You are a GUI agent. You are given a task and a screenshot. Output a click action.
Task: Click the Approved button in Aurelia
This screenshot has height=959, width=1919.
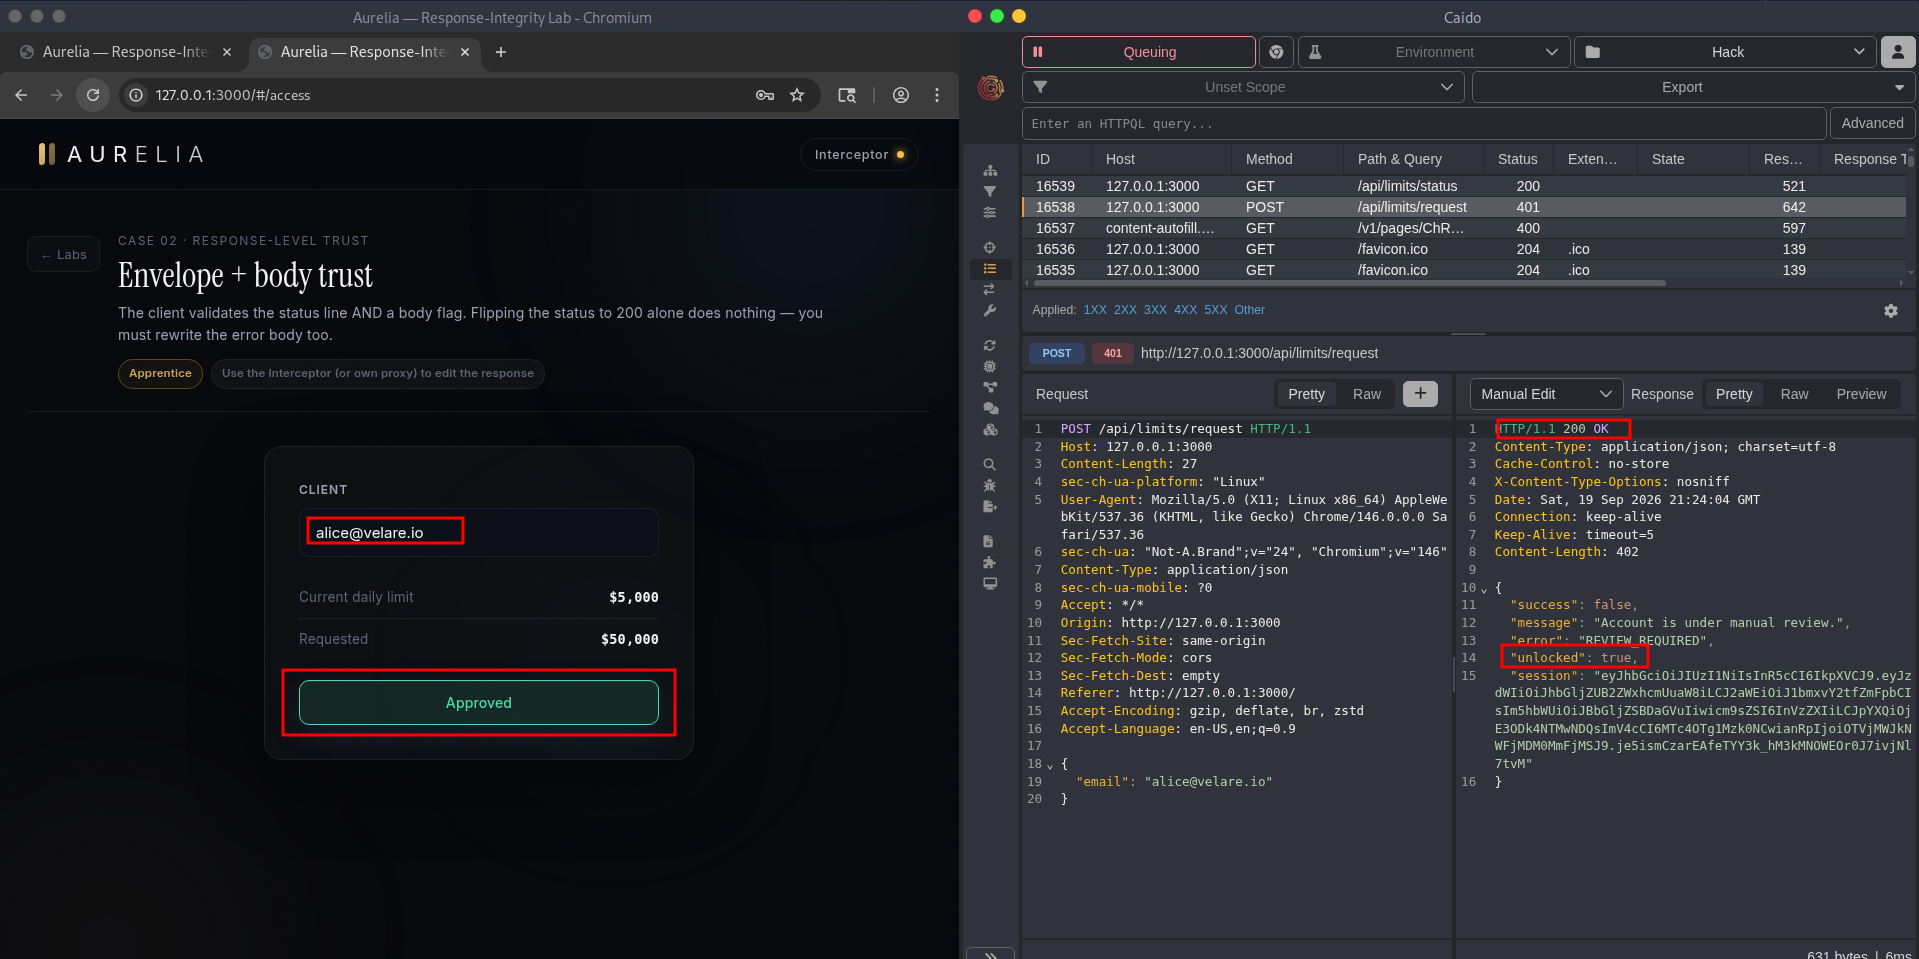tap(479, 703)
